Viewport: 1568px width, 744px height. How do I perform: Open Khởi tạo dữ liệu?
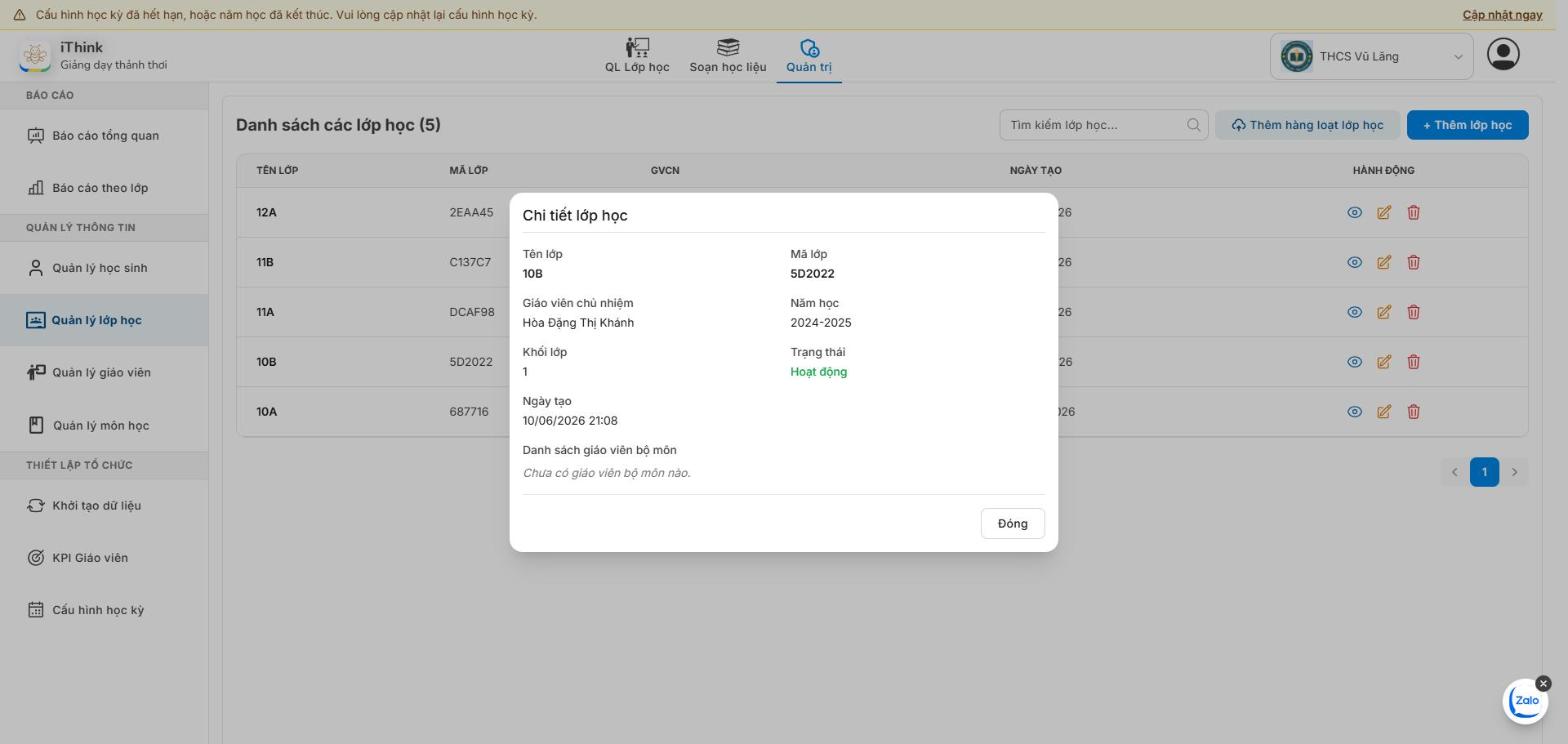pyautogui.click(x=104, y=505)
